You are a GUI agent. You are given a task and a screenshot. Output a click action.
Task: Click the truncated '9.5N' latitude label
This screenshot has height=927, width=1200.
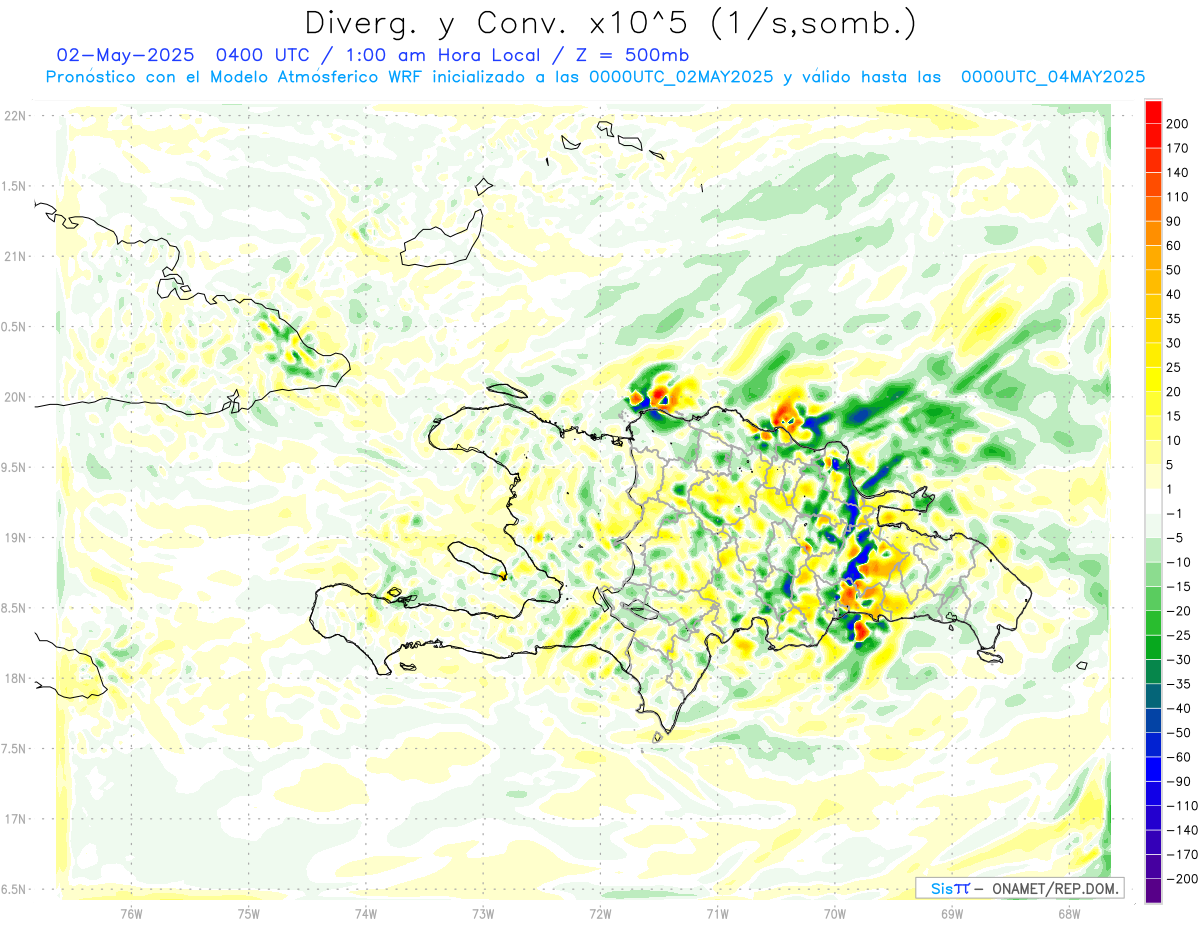[x=14, y=468]
